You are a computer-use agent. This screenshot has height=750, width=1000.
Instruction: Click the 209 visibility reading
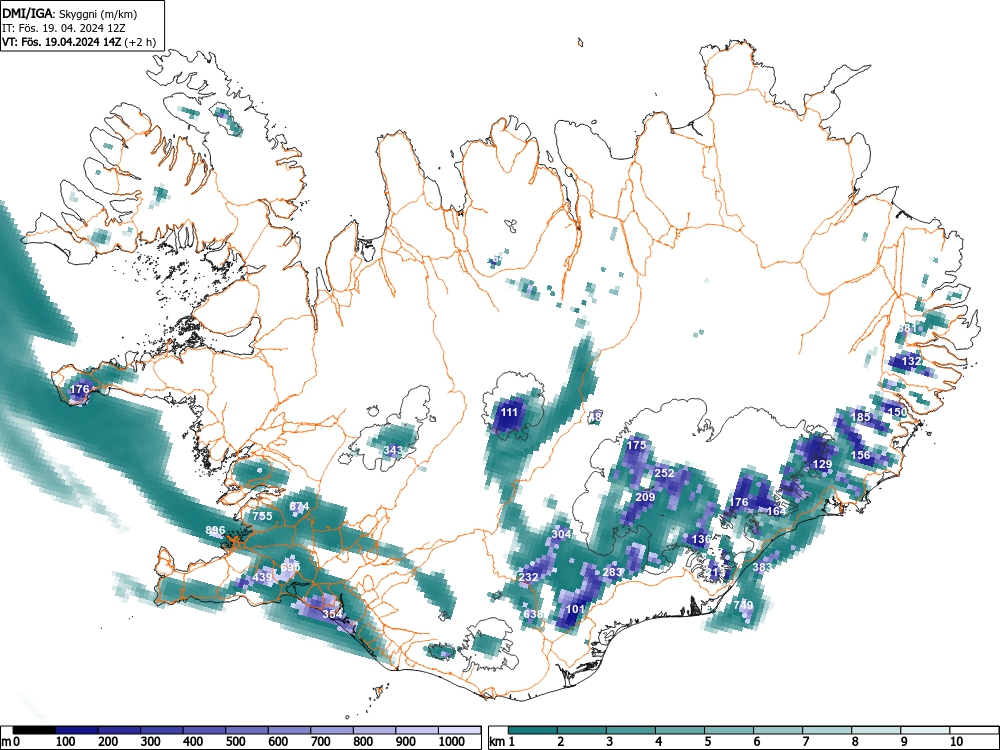coord(645,497)
